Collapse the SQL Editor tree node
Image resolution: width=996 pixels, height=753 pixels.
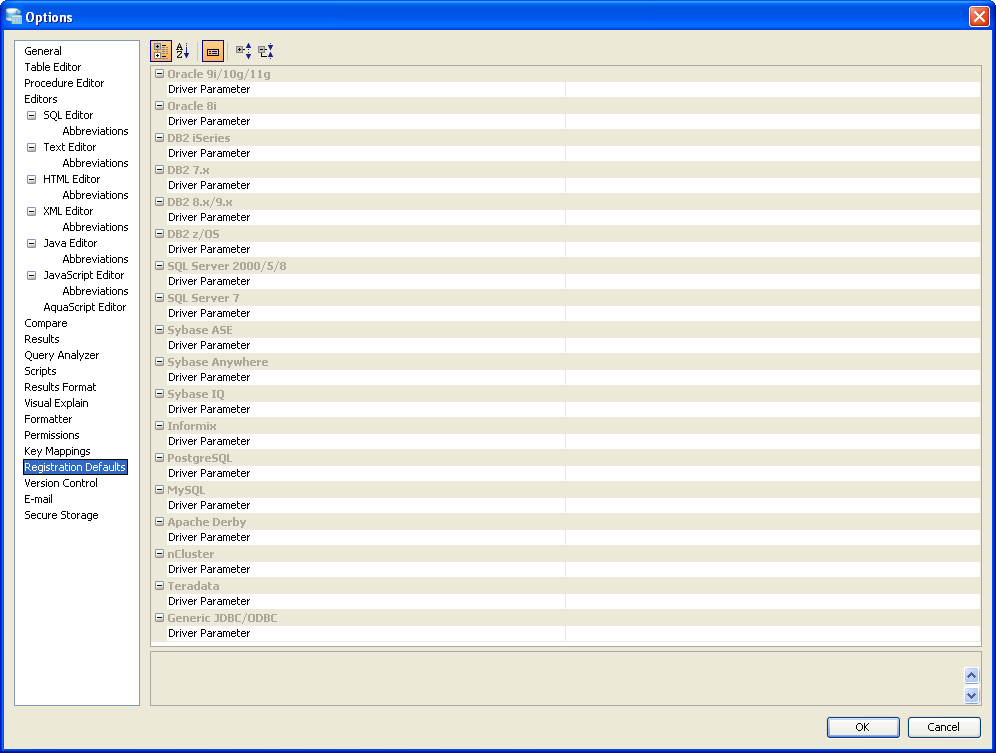31,116
